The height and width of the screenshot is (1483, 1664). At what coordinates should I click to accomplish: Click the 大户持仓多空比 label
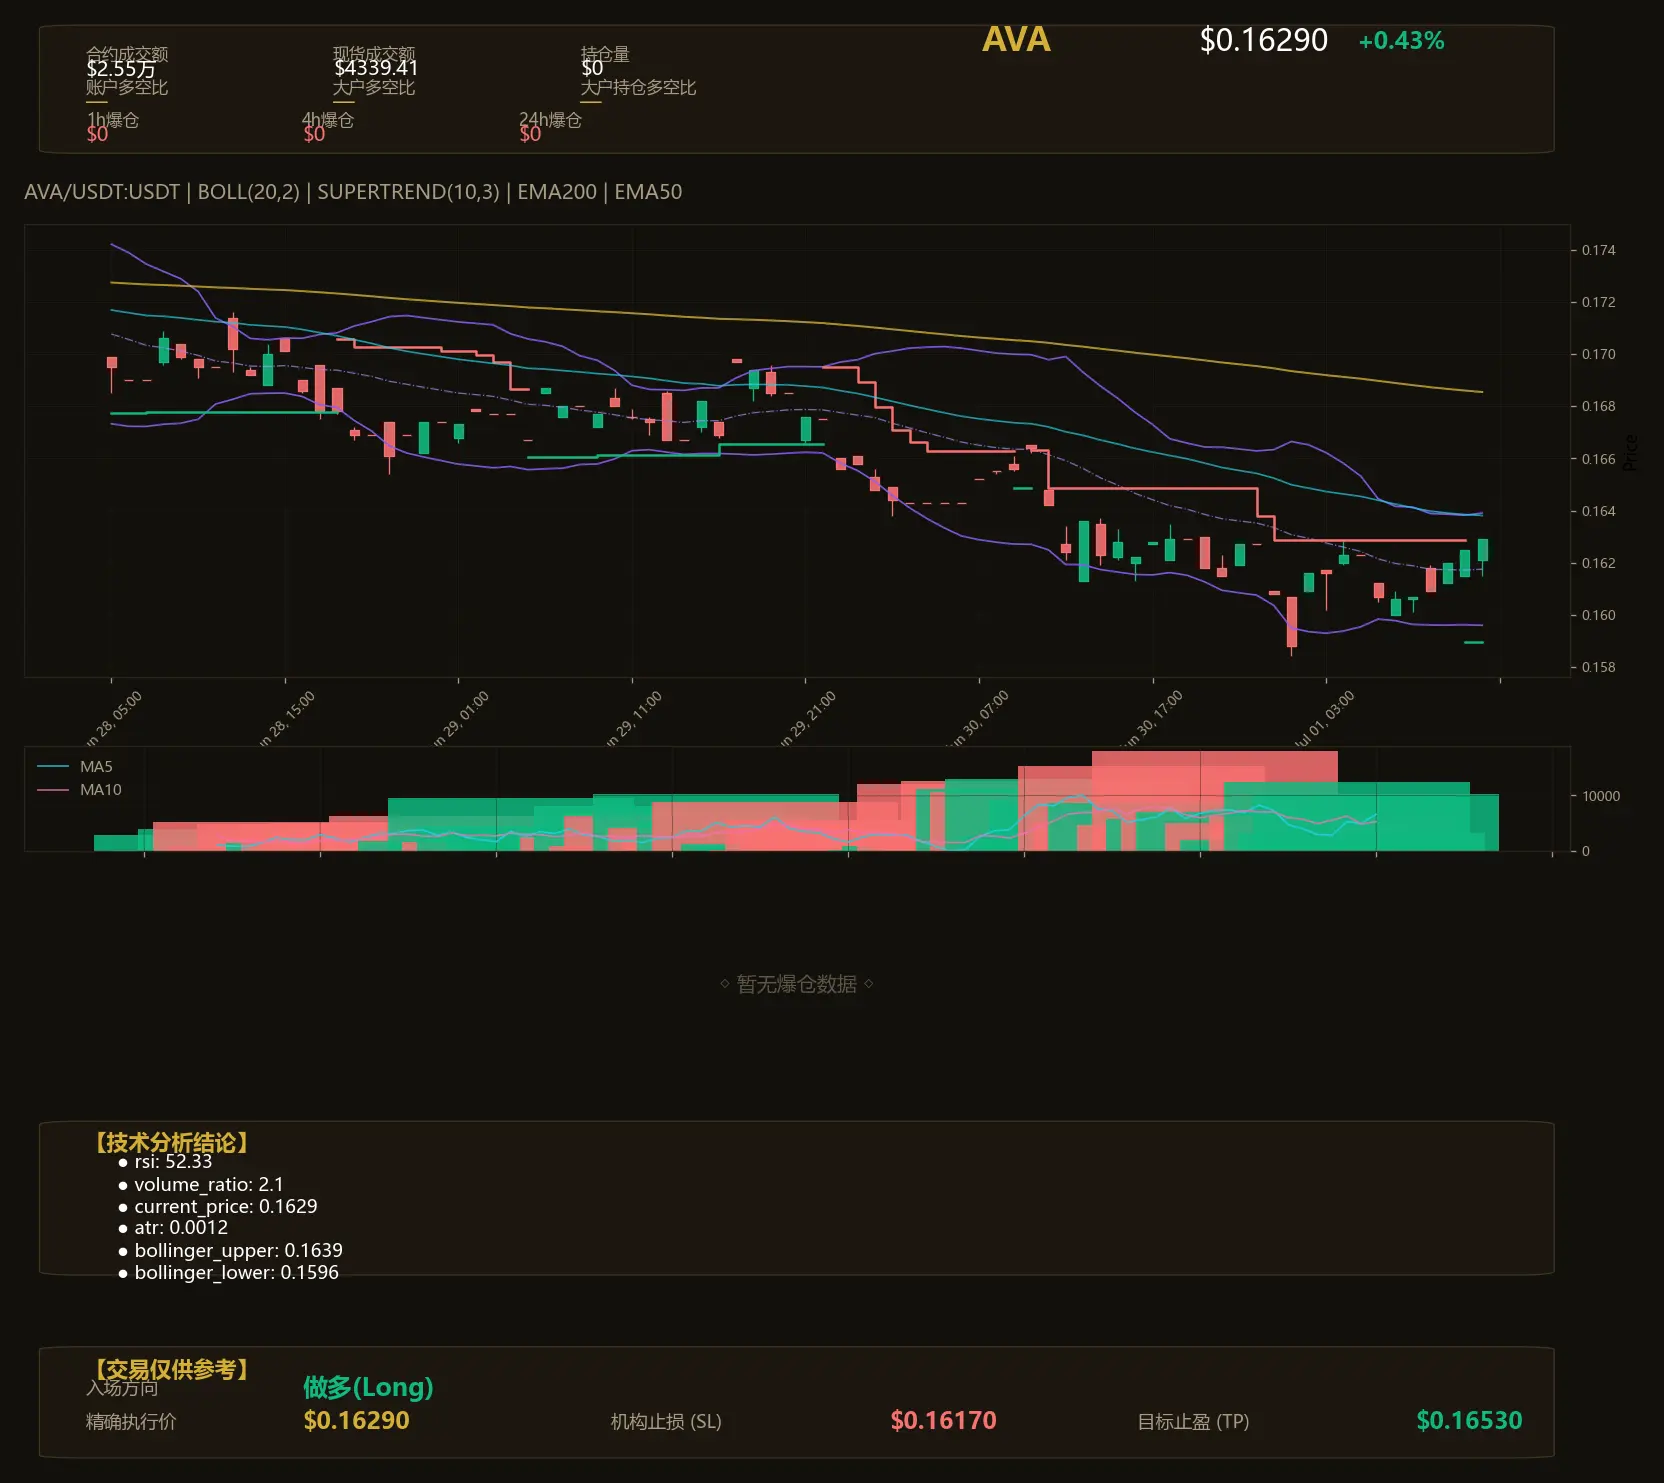point(638,87)
